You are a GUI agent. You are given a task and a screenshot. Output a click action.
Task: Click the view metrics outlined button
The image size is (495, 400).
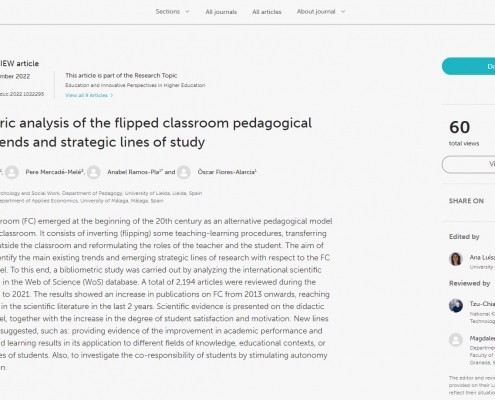point(468,164)
